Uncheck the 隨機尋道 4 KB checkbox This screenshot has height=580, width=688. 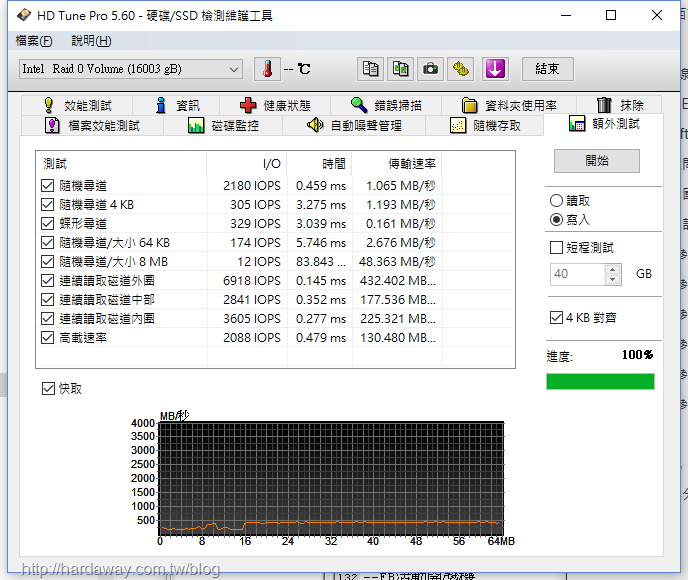pos(47,204)
